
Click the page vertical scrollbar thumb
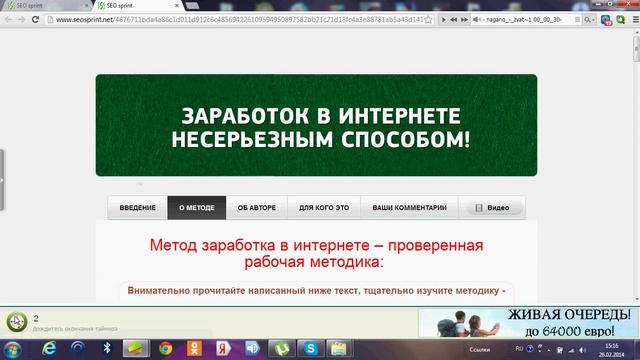[x=636, y=49]
